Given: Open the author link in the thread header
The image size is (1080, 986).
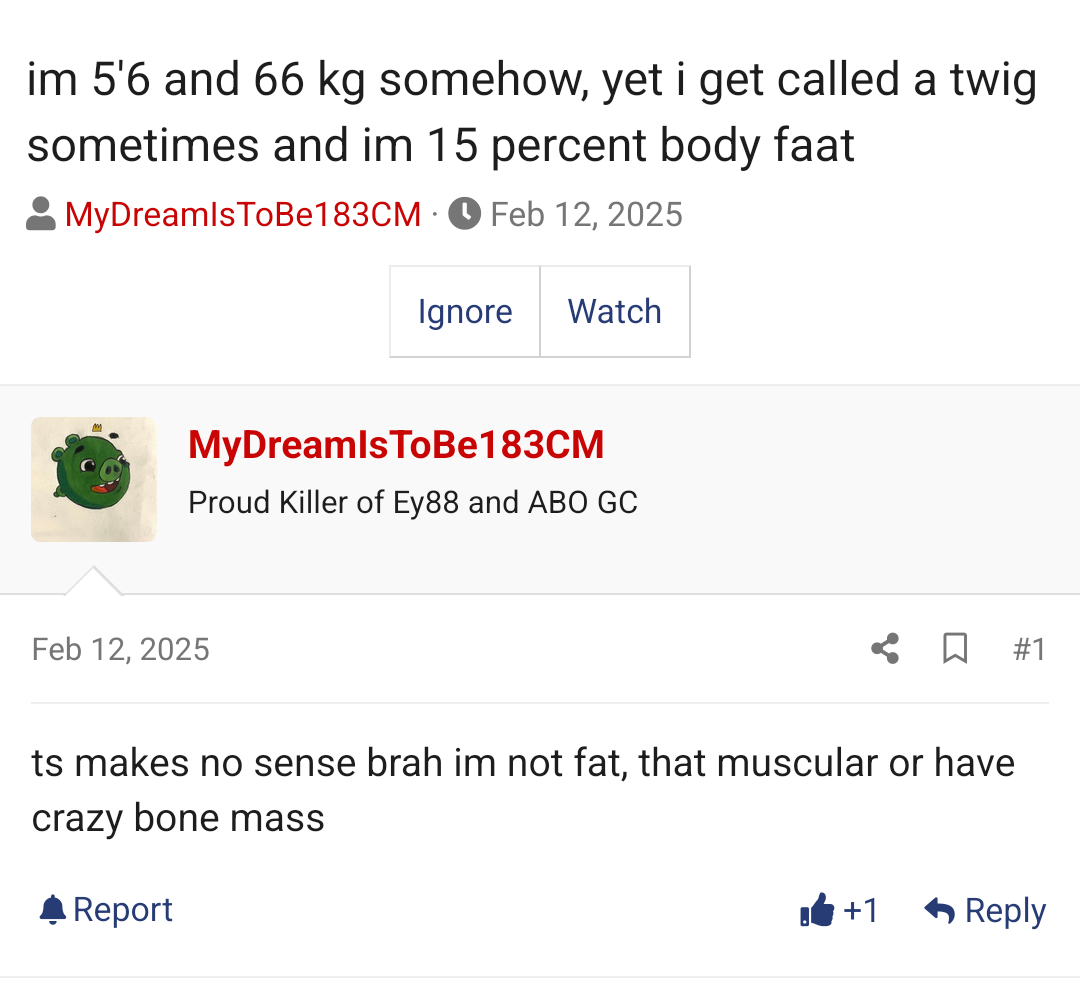Looking at the screenshot, I should point(242,213).
